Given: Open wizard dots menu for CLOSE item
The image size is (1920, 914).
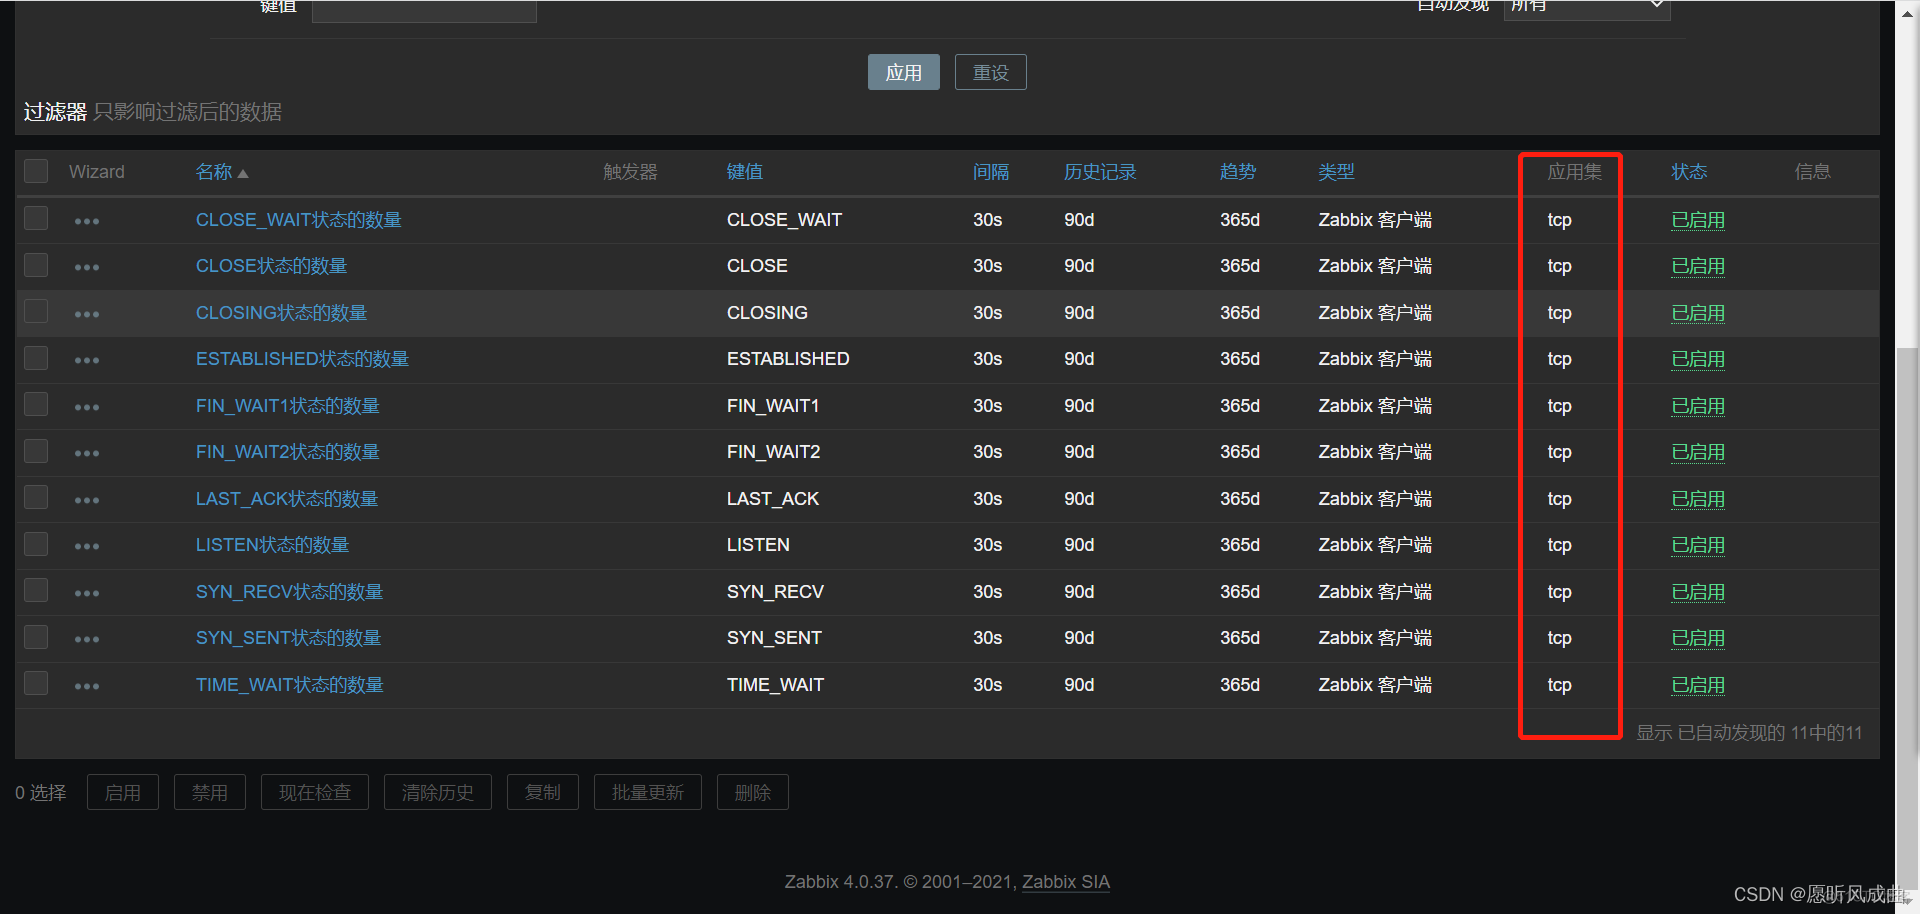Looking at the screenshot, I should (x=87, y=267).
